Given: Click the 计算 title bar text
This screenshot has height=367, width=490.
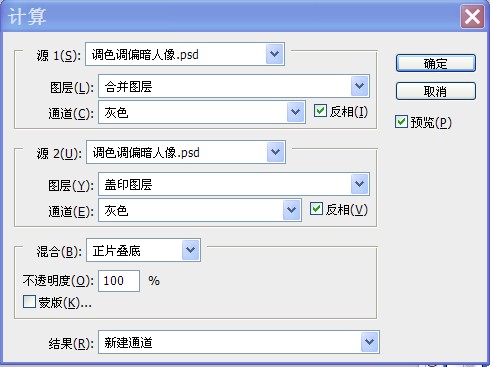Looking at the screenshot, I should (x=27, y=17).
